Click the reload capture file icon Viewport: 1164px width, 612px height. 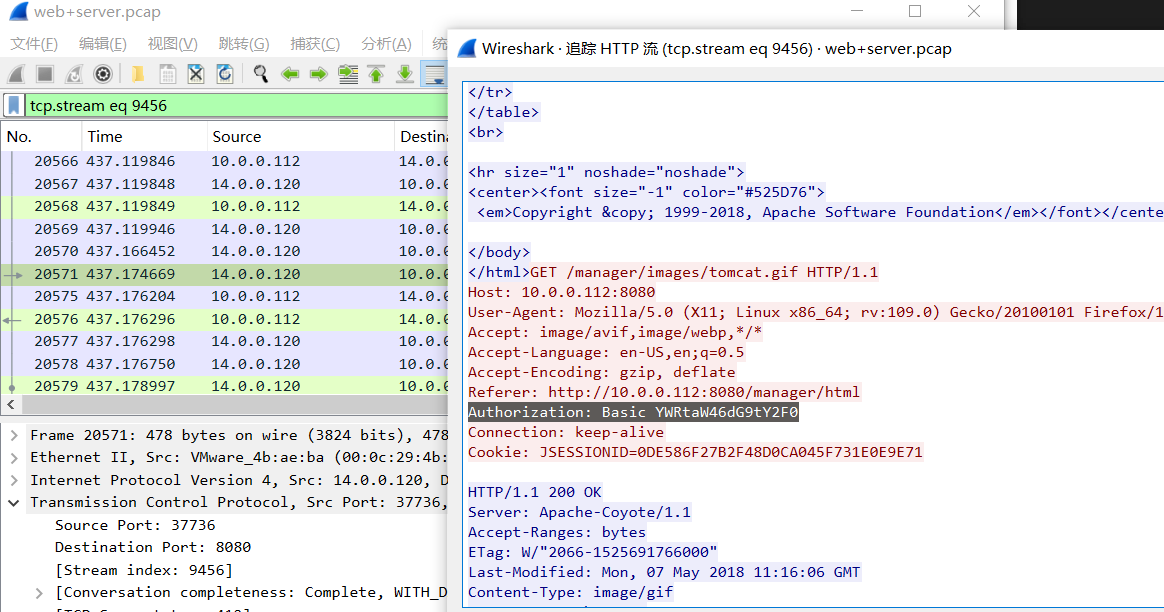[x=225, y=74]
